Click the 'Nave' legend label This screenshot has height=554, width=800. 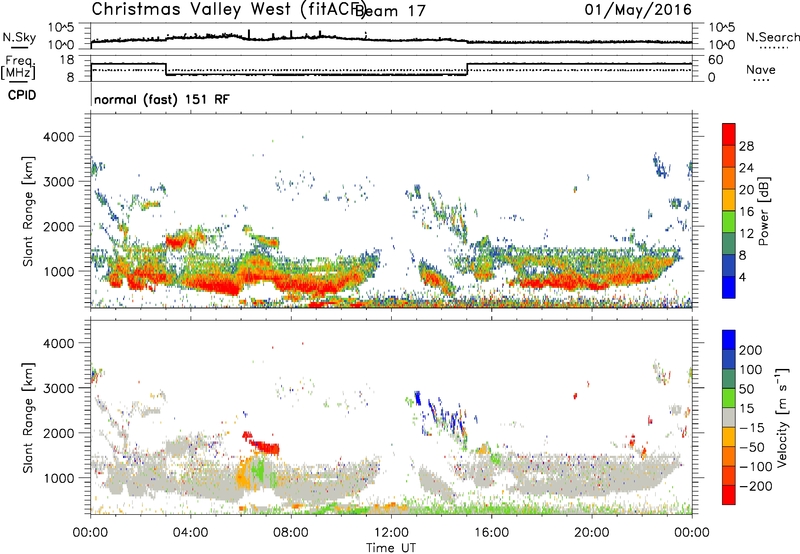(761, 69)
